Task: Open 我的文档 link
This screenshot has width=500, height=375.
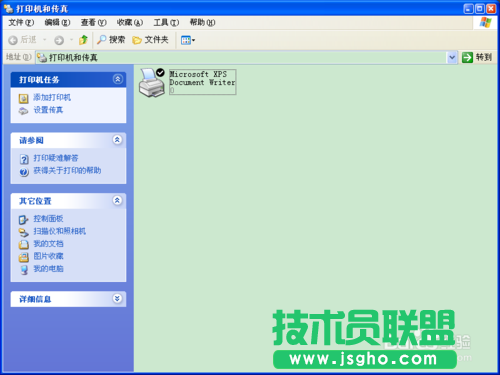Action: point(48,244)
